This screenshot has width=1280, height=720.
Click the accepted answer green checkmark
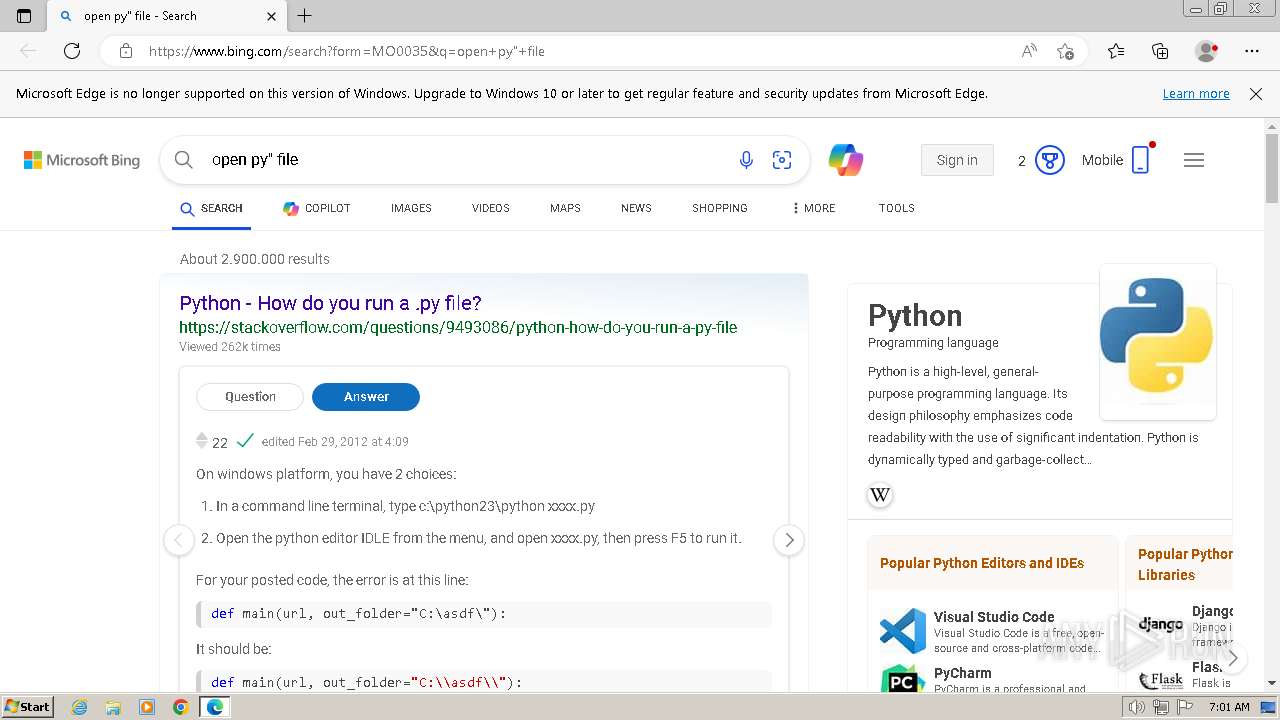click(x=245, y=440)
